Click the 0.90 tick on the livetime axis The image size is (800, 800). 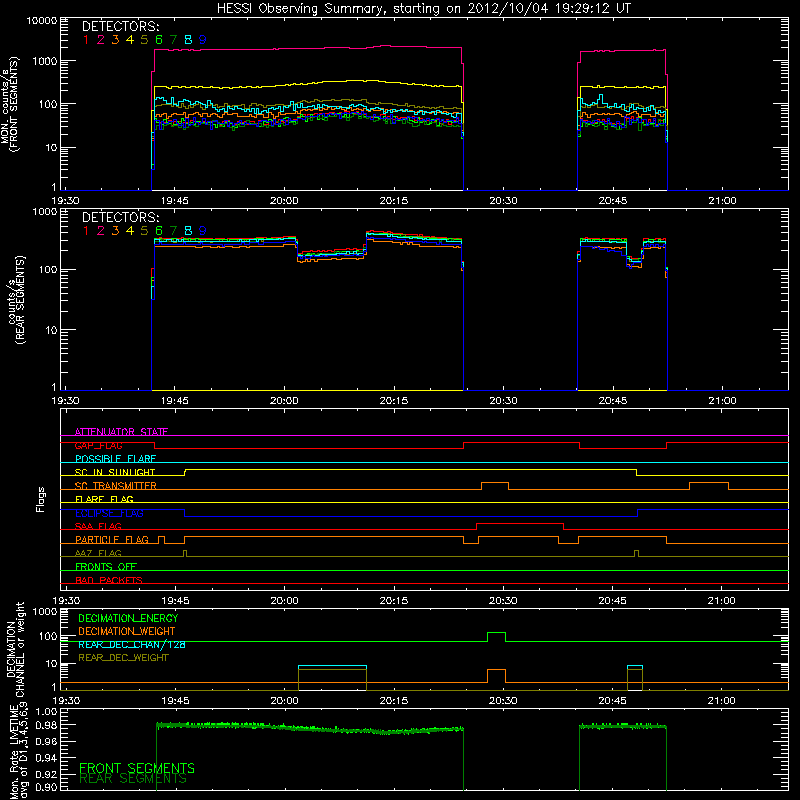tap(45, 787)
